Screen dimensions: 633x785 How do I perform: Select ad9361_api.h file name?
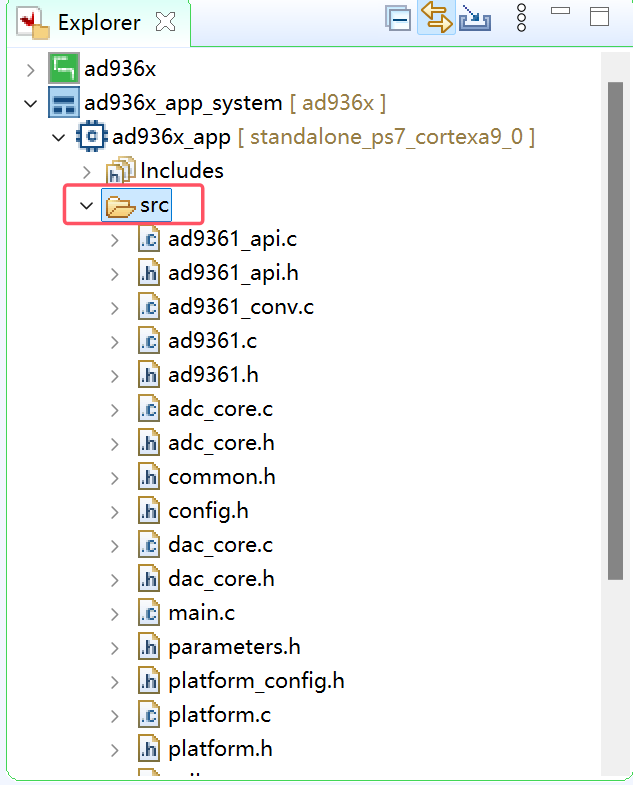pyautogui.click(x=233, y=274)
